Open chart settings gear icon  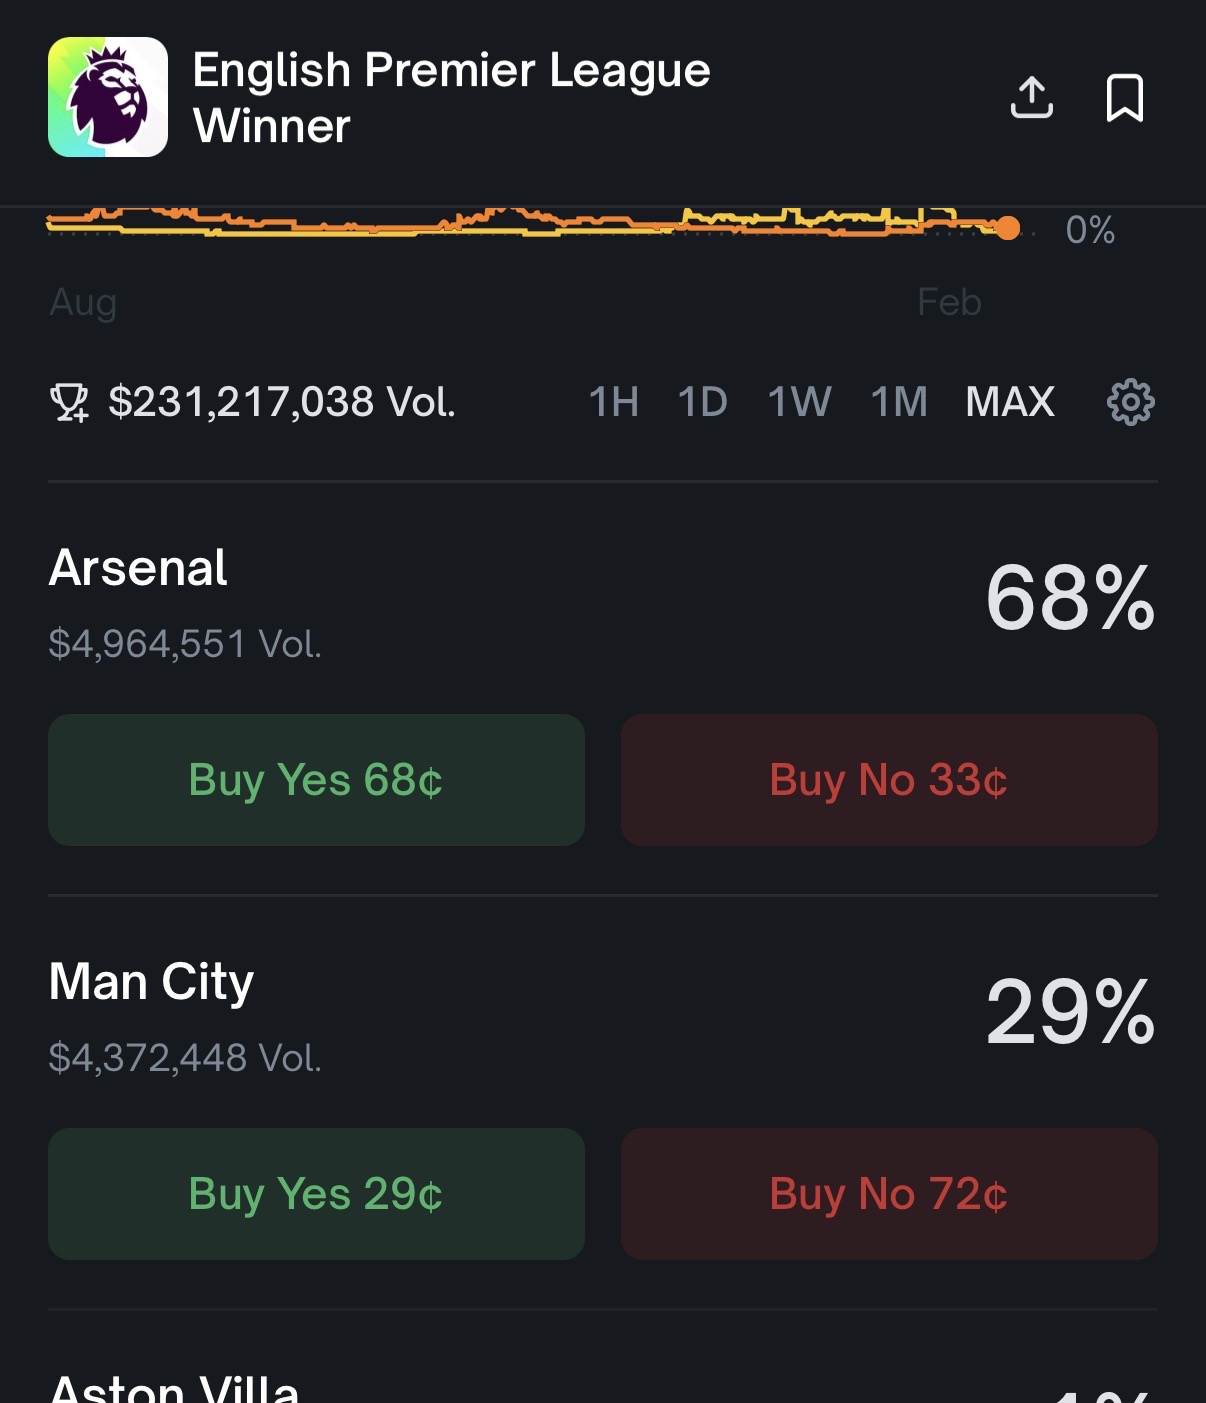[1130, 402]
